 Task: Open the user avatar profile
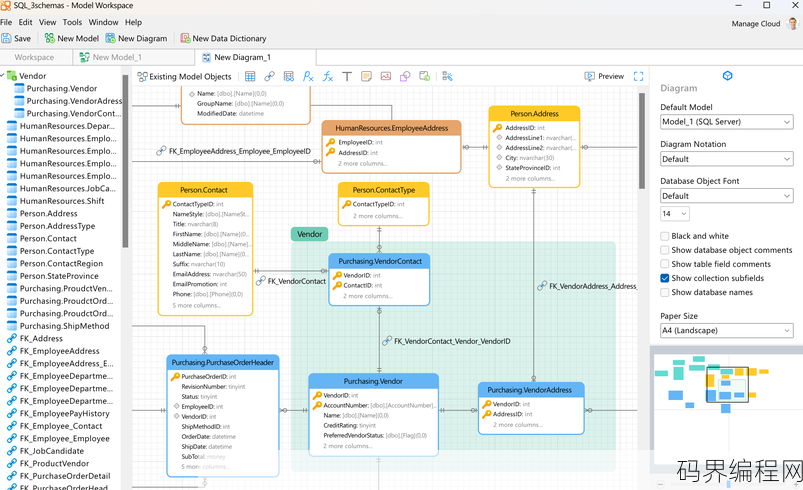[x=793, y=24]
